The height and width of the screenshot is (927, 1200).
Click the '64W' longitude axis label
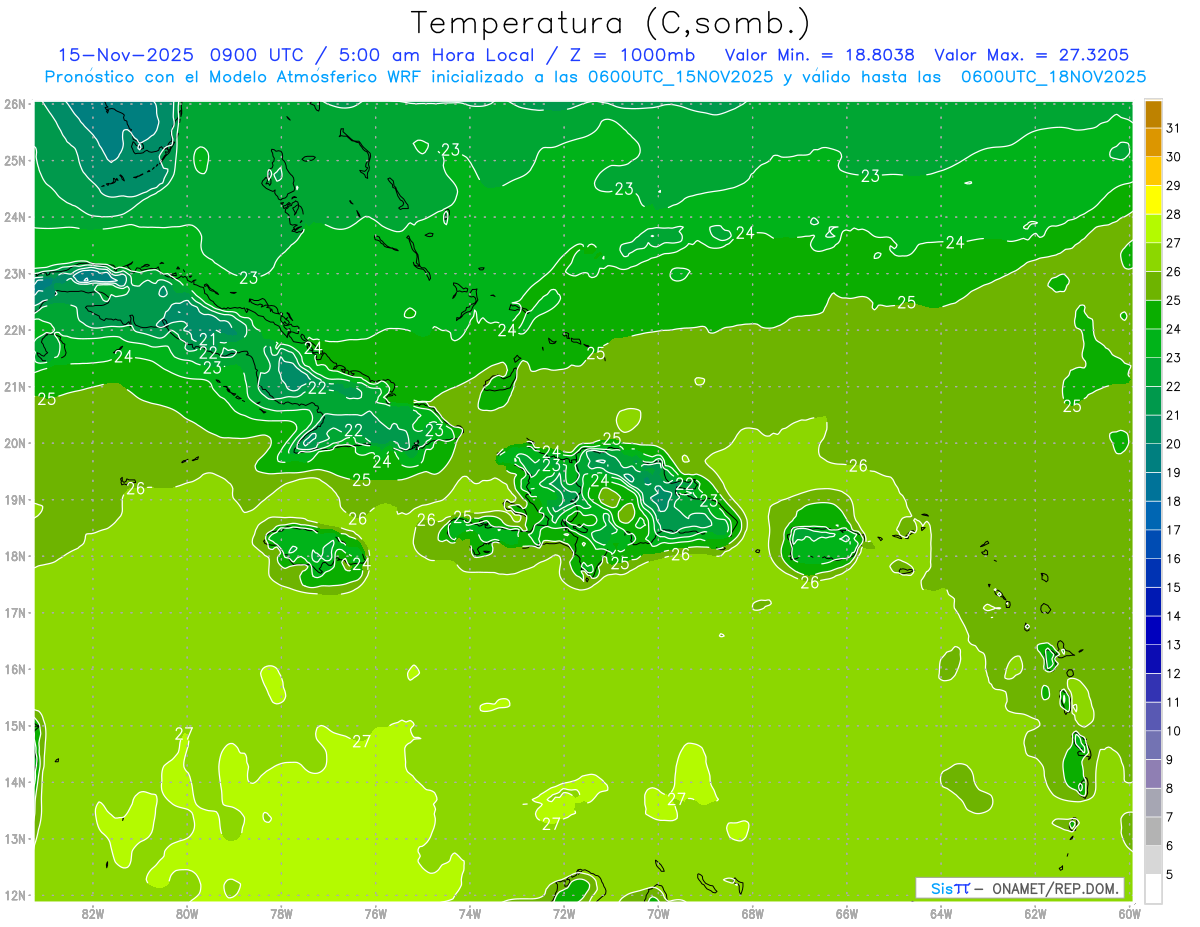941,913
